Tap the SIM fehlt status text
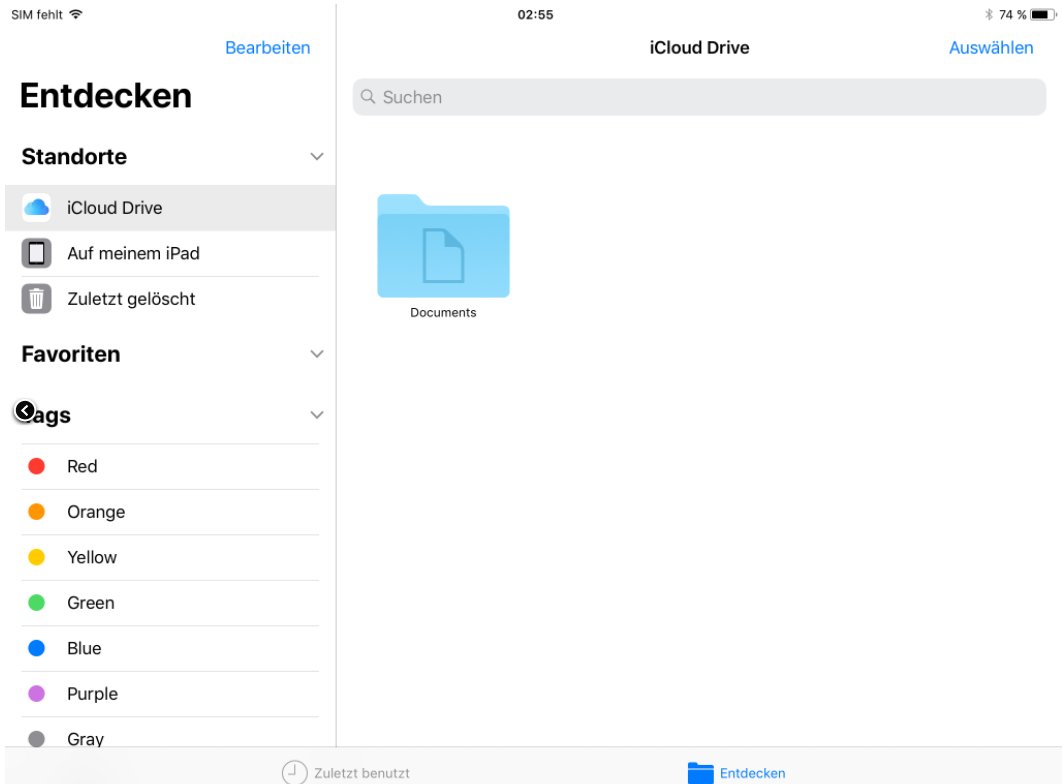Image resolution: width=1062 pixels, height=784 pixels. click(x=37, y=14)
